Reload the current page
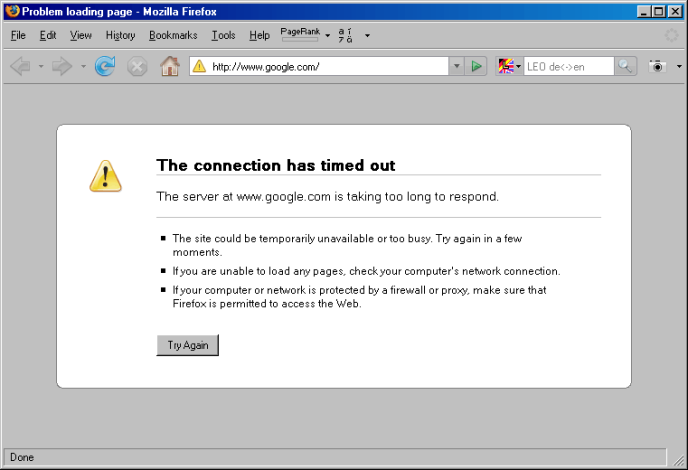This screenshot has height=470, width=688. 105,67
